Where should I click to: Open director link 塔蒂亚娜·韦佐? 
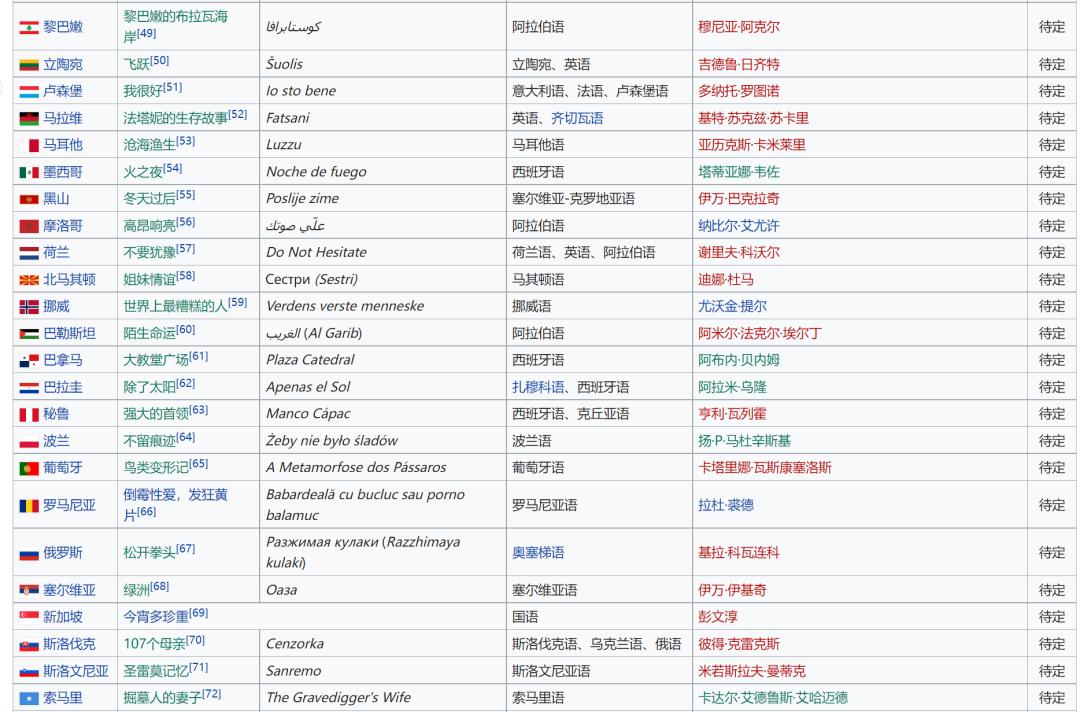click(738, 172)
